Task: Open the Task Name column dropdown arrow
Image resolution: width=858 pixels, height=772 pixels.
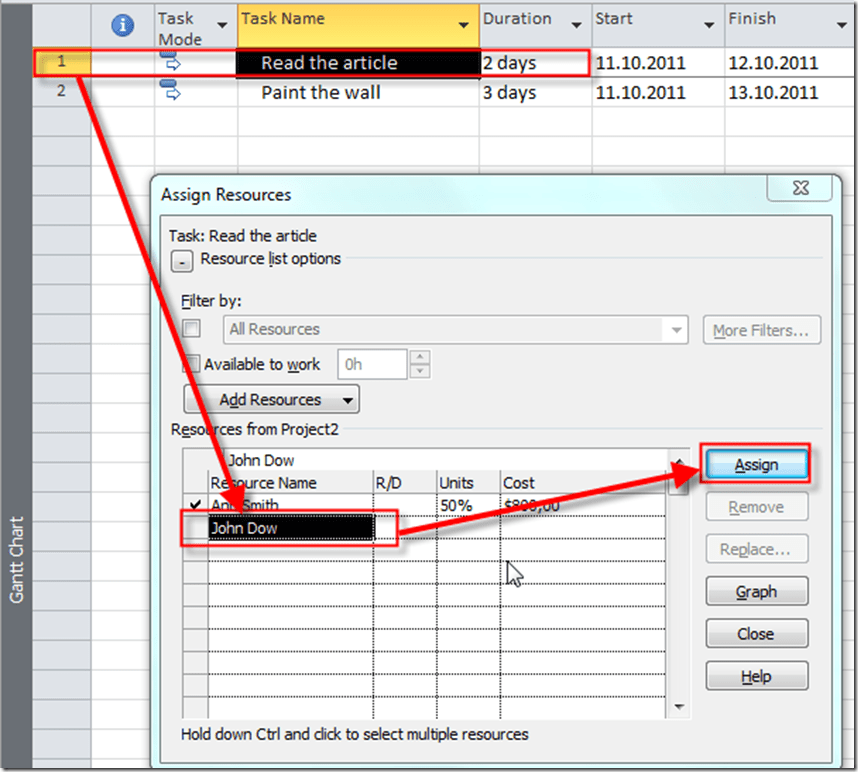Action: pyautogui.click(x=464, y=26)
